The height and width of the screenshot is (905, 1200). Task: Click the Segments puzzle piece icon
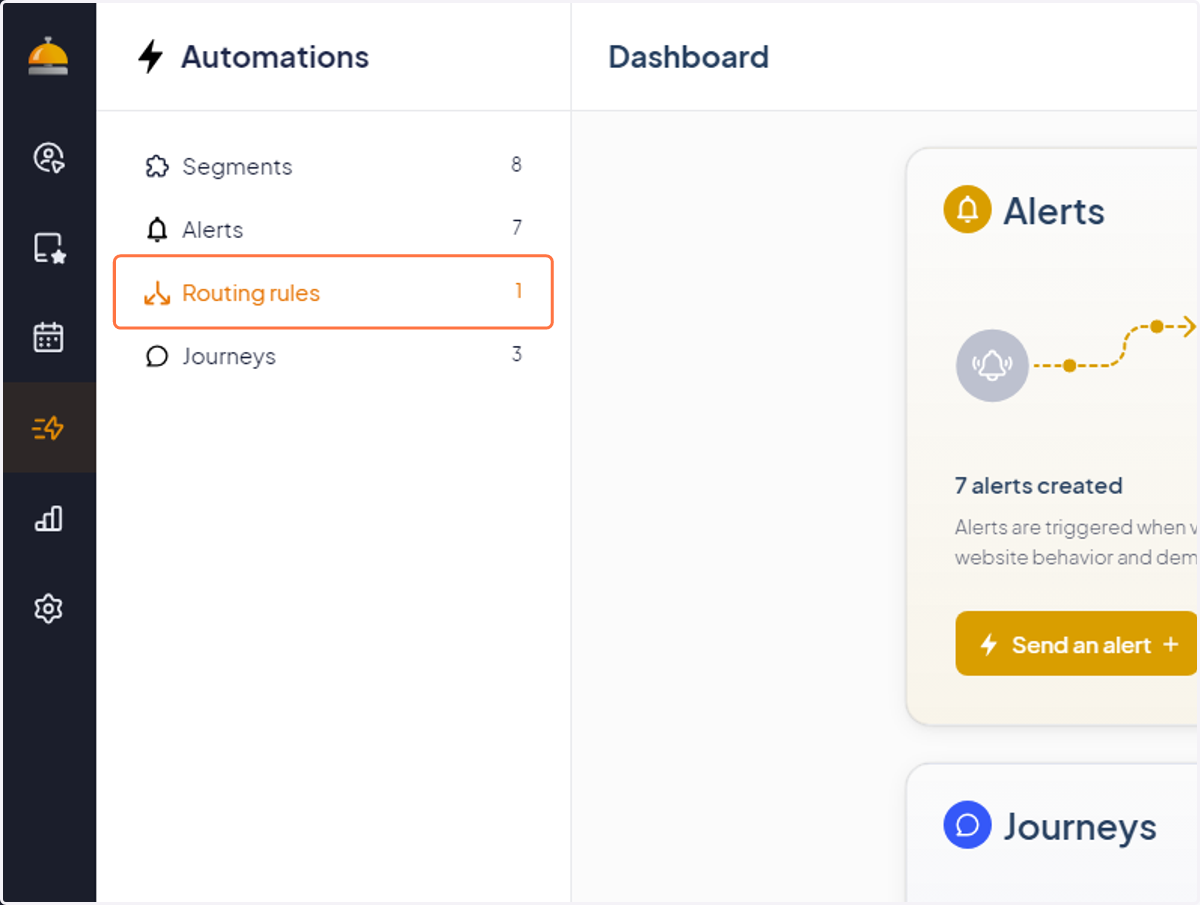[157, 167]
